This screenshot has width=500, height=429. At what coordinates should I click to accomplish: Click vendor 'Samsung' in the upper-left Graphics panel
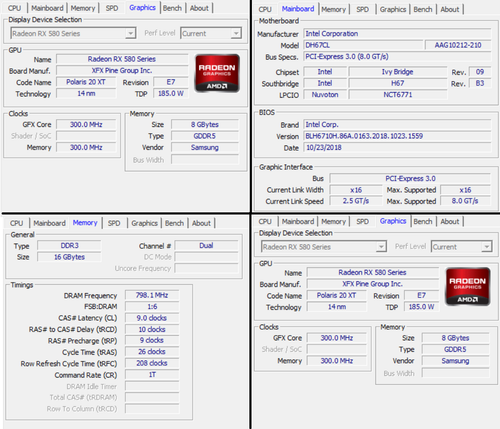[x=205, y=148]
